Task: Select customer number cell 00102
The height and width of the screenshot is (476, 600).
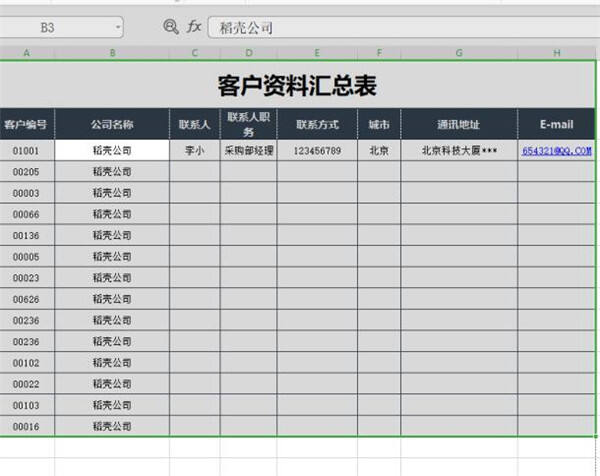Action: (27, 363)
